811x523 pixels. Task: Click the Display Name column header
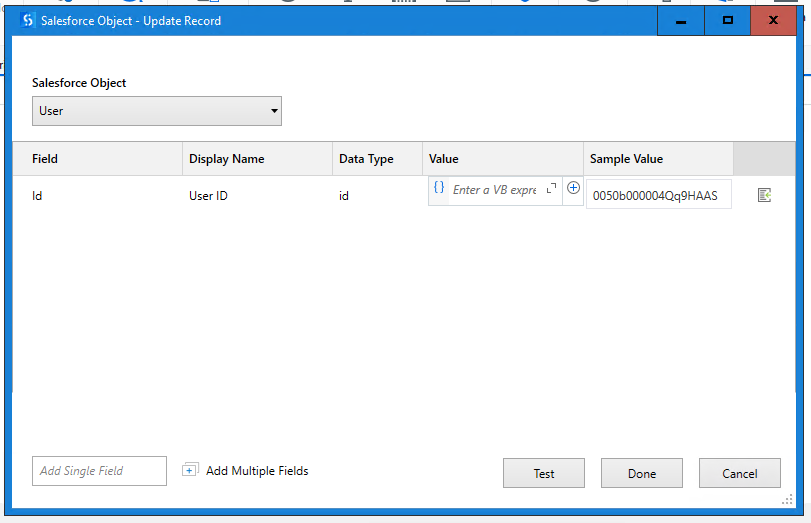257,159
